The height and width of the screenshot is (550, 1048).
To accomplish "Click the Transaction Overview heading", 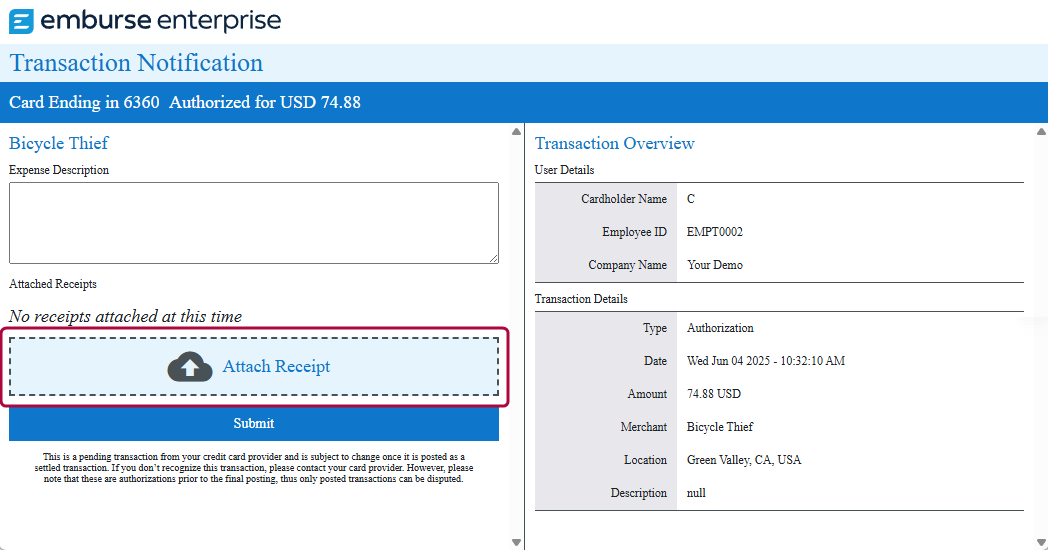I will 614,143.
